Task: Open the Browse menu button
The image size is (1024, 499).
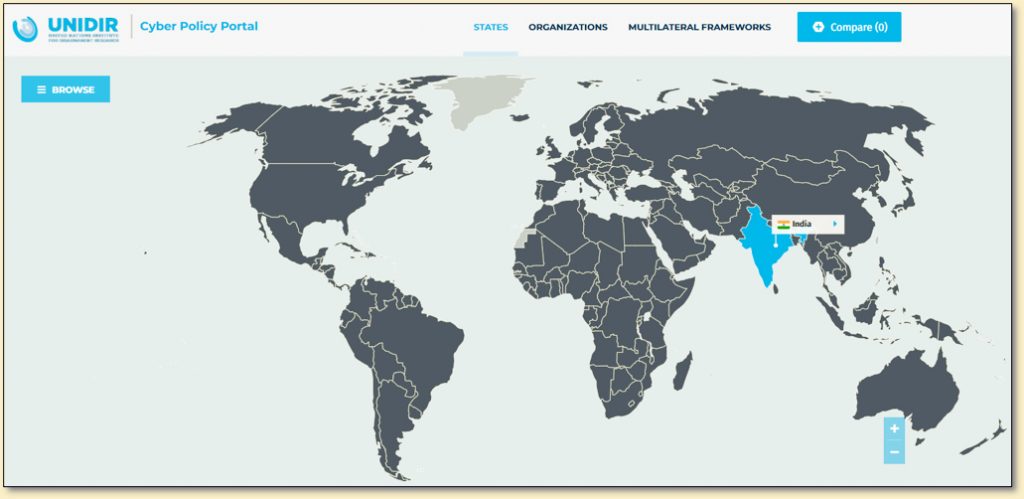Action: (x=66, y=89)
